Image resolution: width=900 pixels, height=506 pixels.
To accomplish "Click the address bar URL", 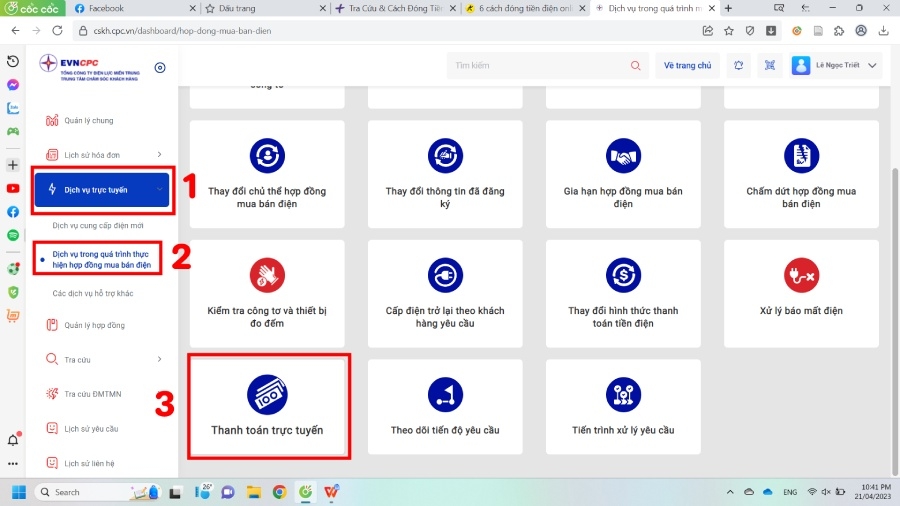I will 182,31.
